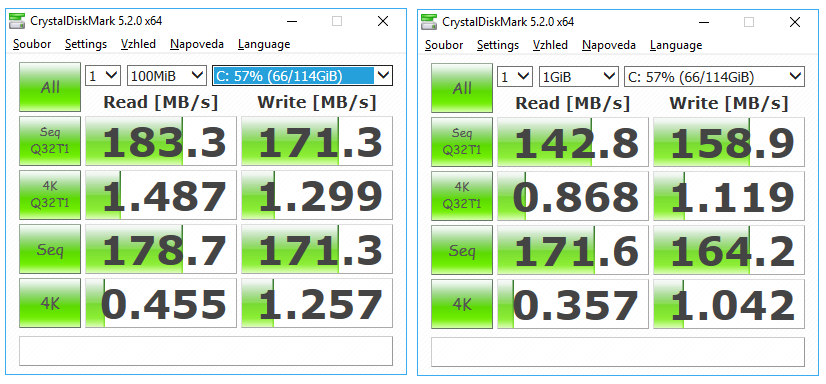
Task: Start Seq Q32T1 test in left window
Action: pos(50,141)
